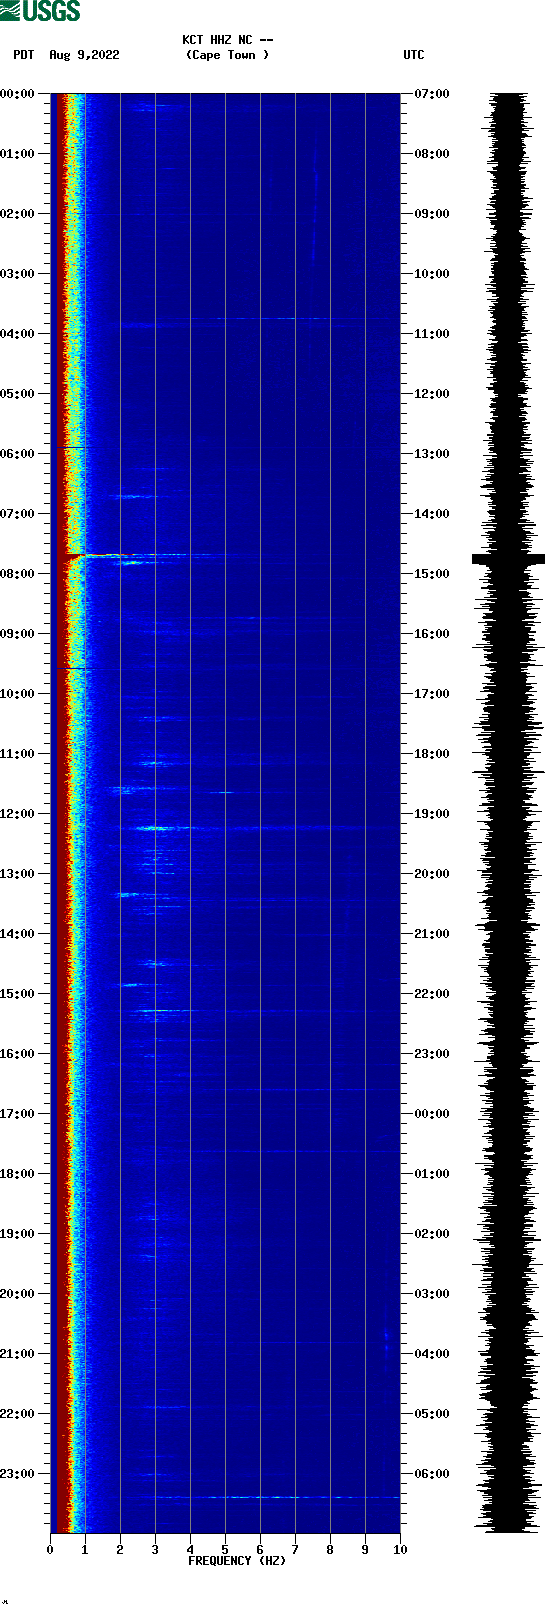Image resolution: width=552 pixels, height=1613 pixels.
Task: Click the 03:00 PDT time label
Action: pos(18,274)
